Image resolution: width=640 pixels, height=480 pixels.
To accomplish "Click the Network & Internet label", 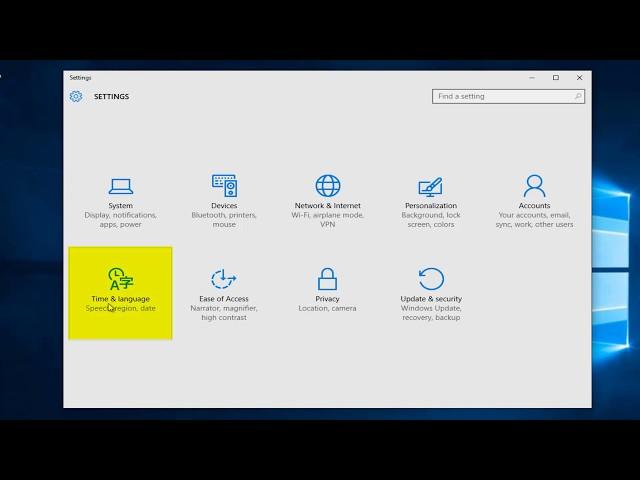I will tap(328, 206).
